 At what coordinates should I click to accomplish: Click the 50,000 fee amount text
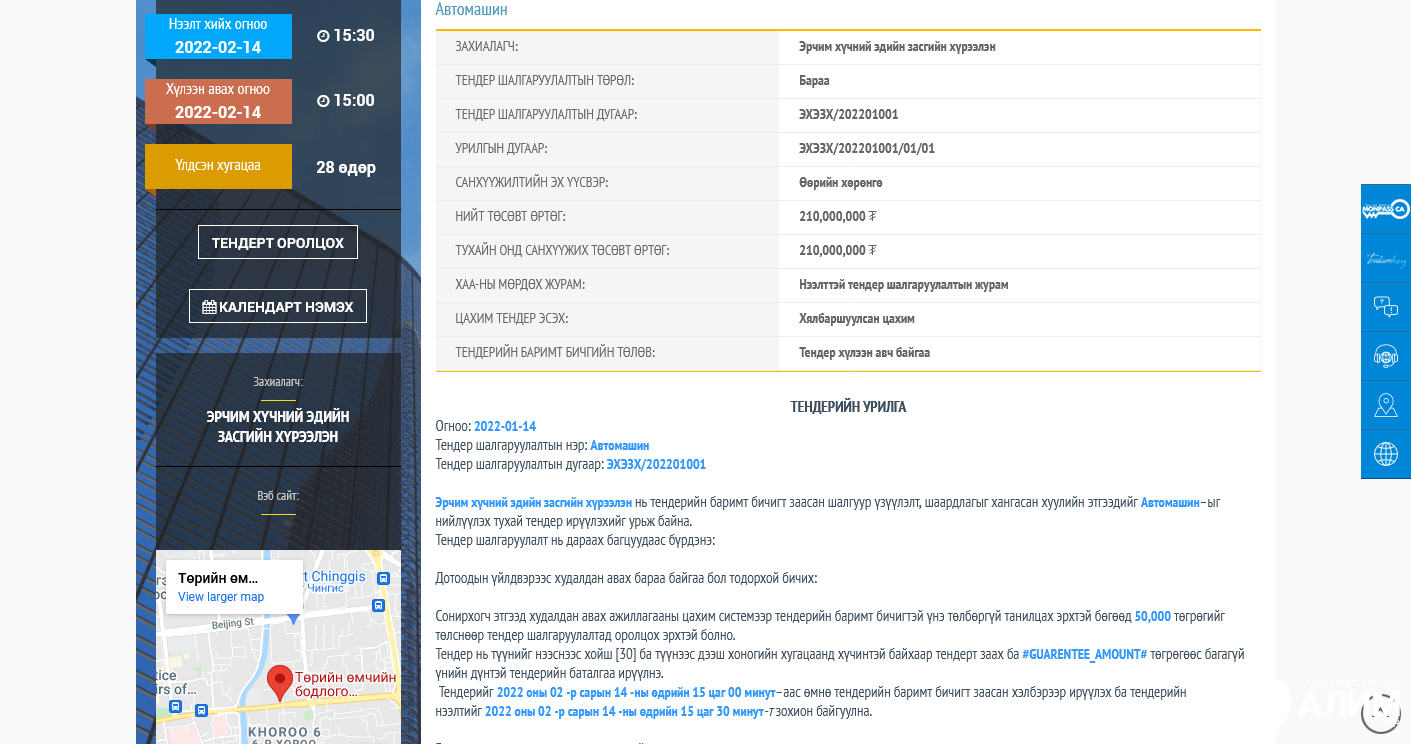click(x=1153, y=616)
